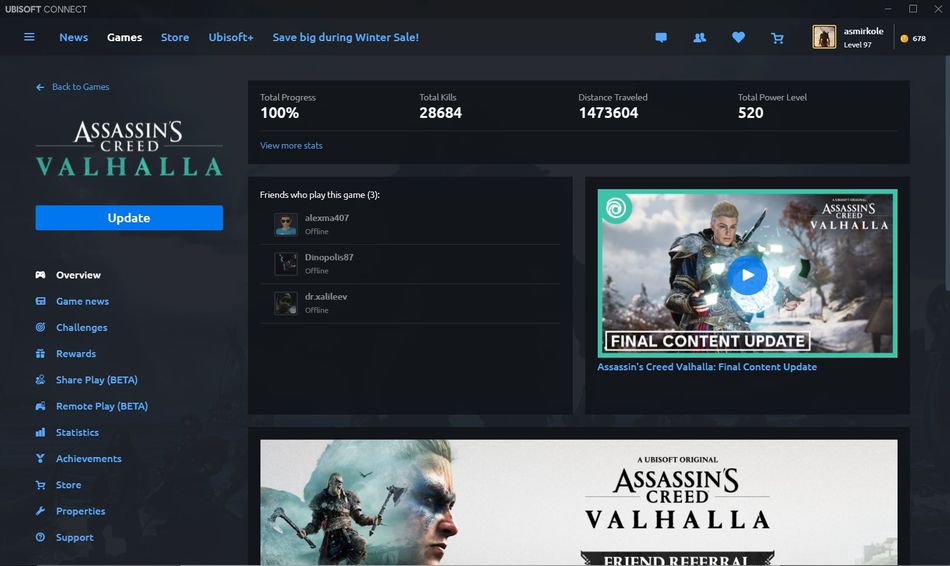Screen dimensions: 950x566
Task: Click friend name dr.xalileev
Action: (x=326, y=296)
